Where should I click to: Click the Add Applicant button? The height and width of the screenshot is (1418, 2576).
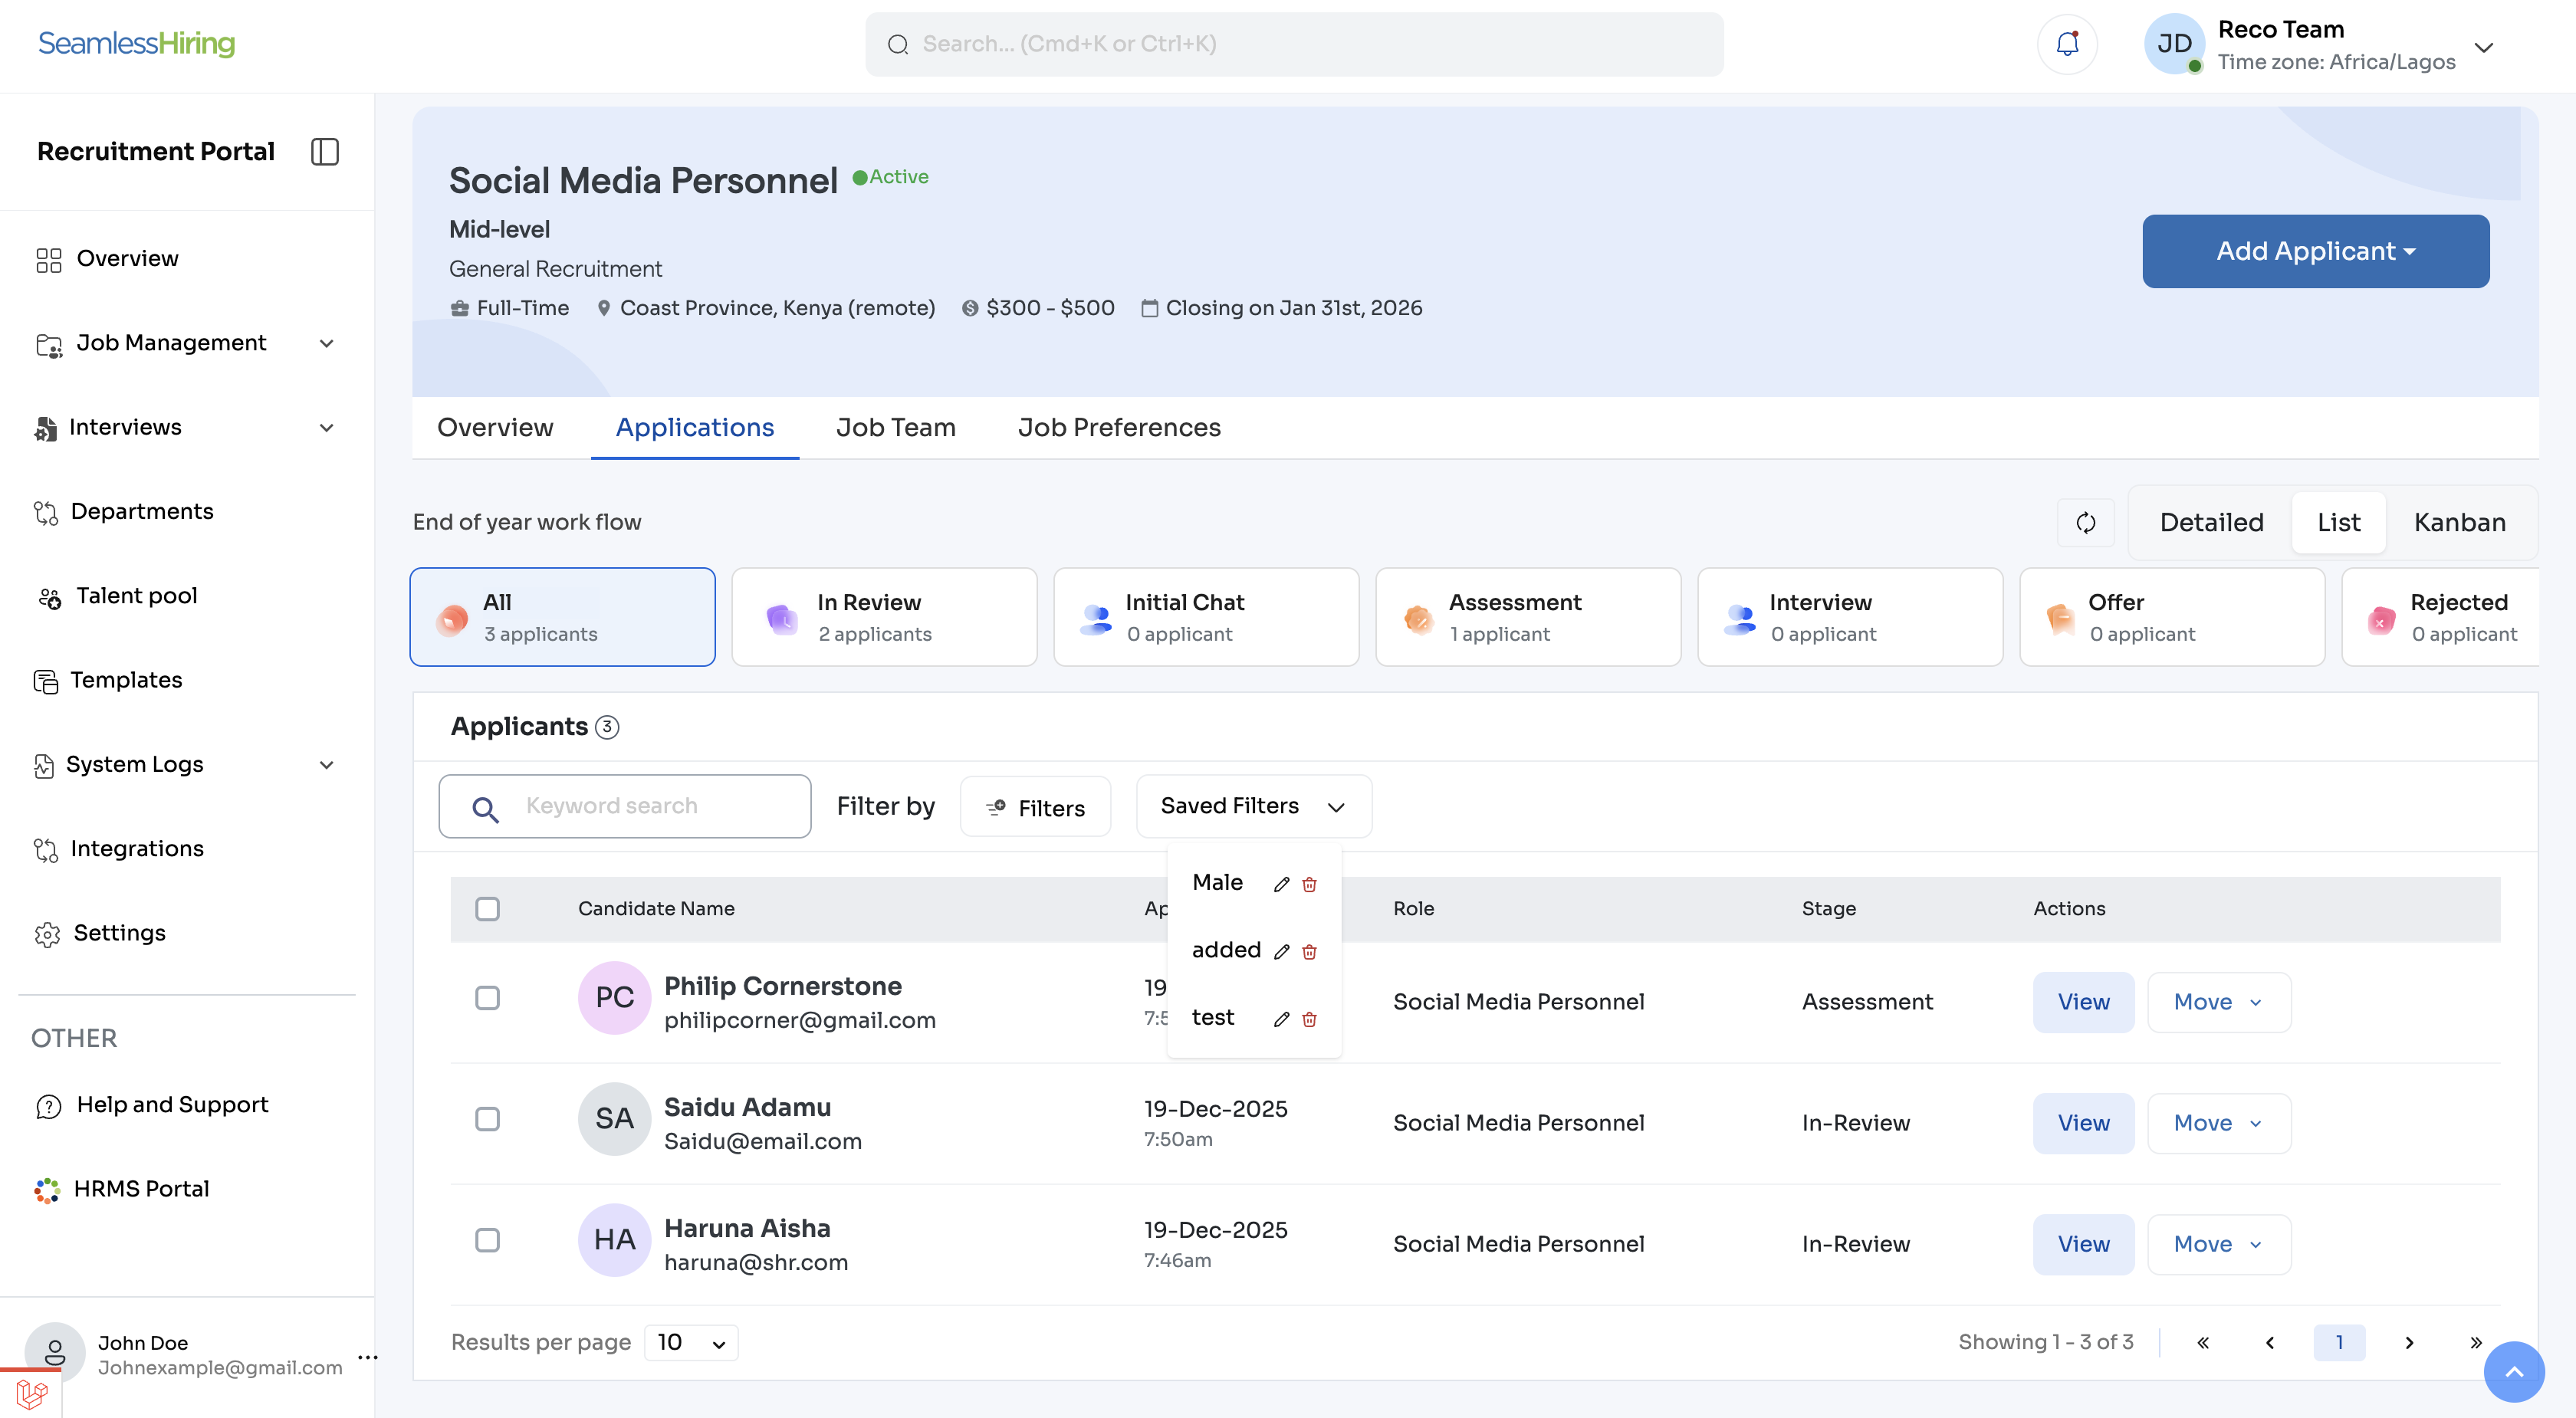click(x=2314, y=251)
